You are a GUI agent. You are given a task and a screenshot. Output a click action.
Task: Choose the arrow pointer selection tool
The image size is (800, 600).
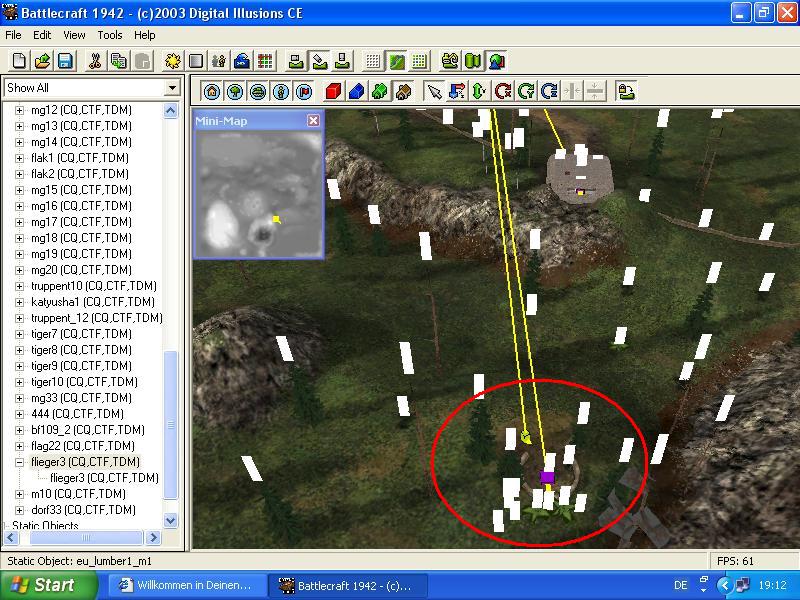(x=434, y=91)
